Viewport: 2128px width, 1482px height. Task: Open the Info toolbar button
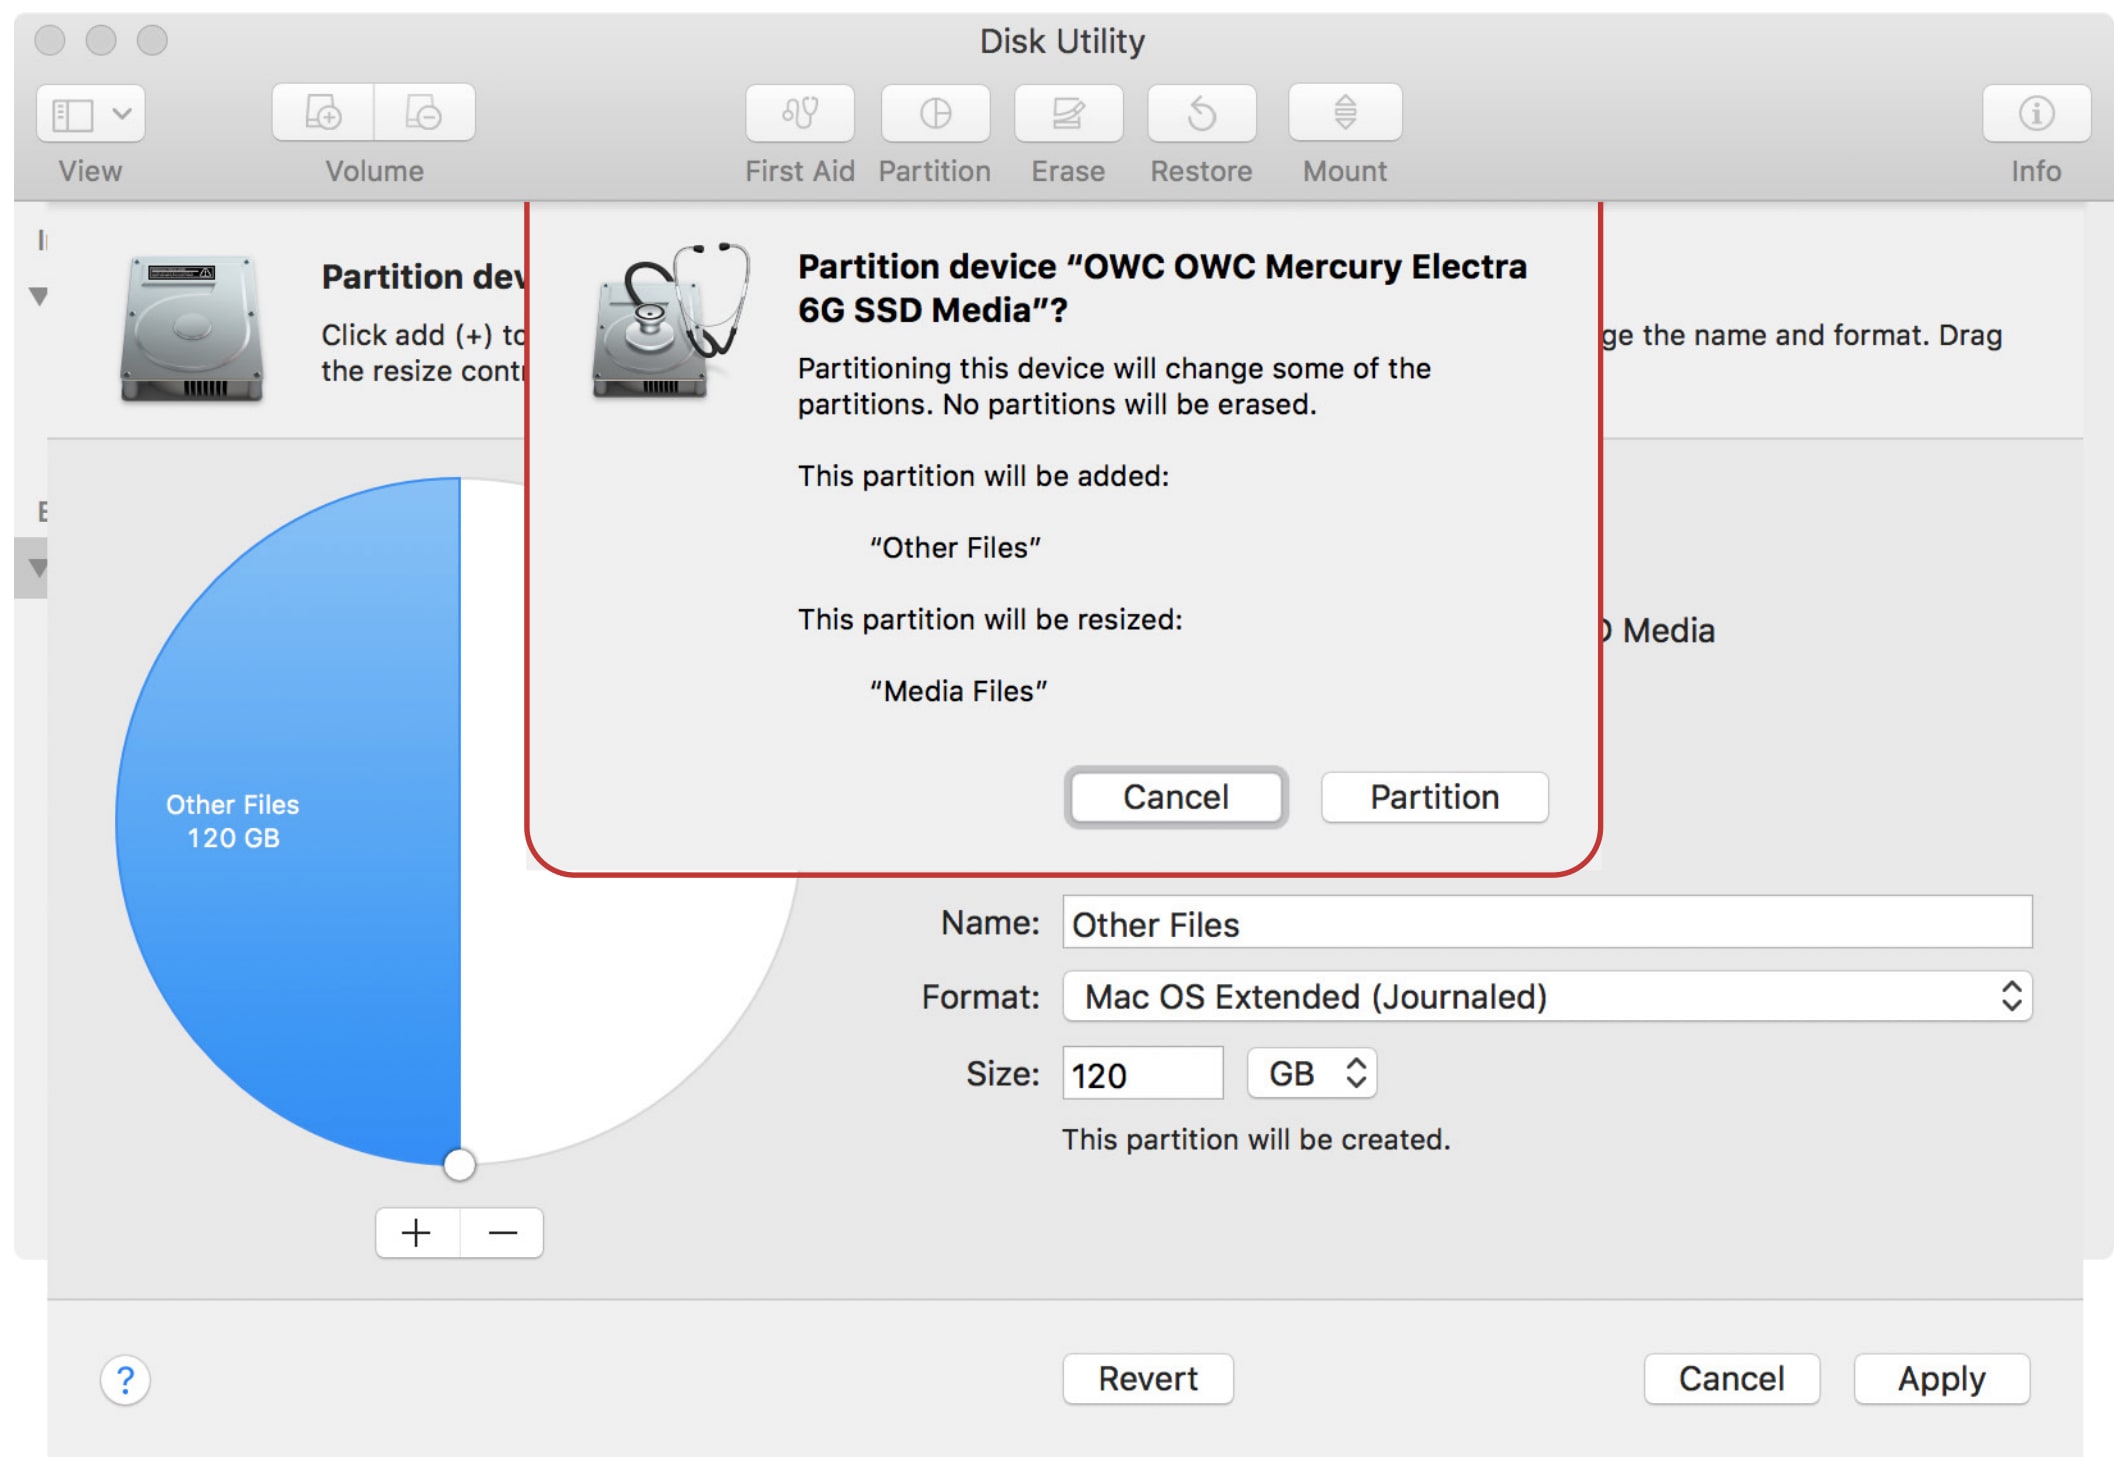pyautogui.click(x=2036, y=113)
